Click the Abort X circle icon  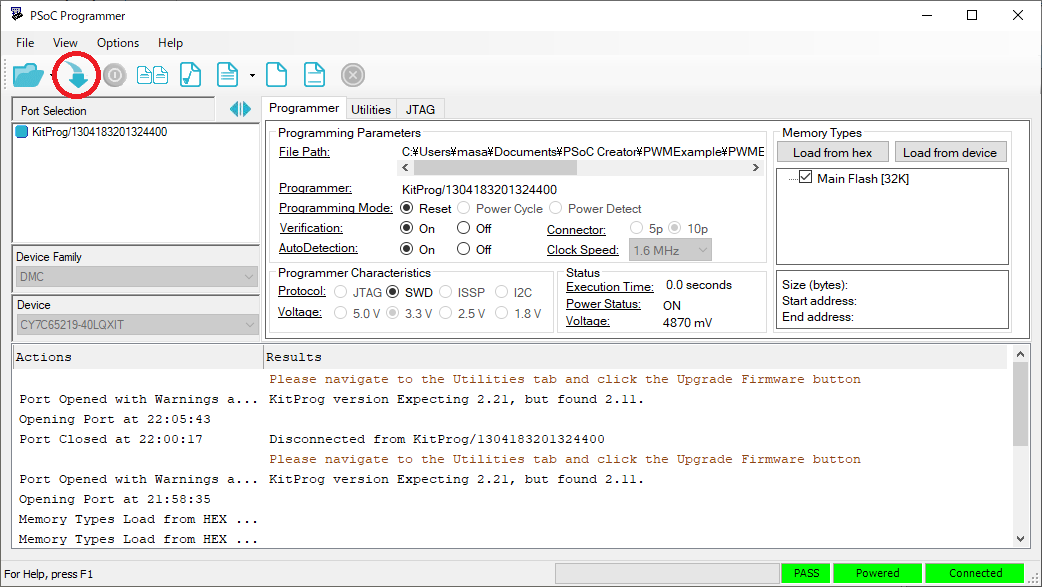pyautogui.click(x=353, y=75)
